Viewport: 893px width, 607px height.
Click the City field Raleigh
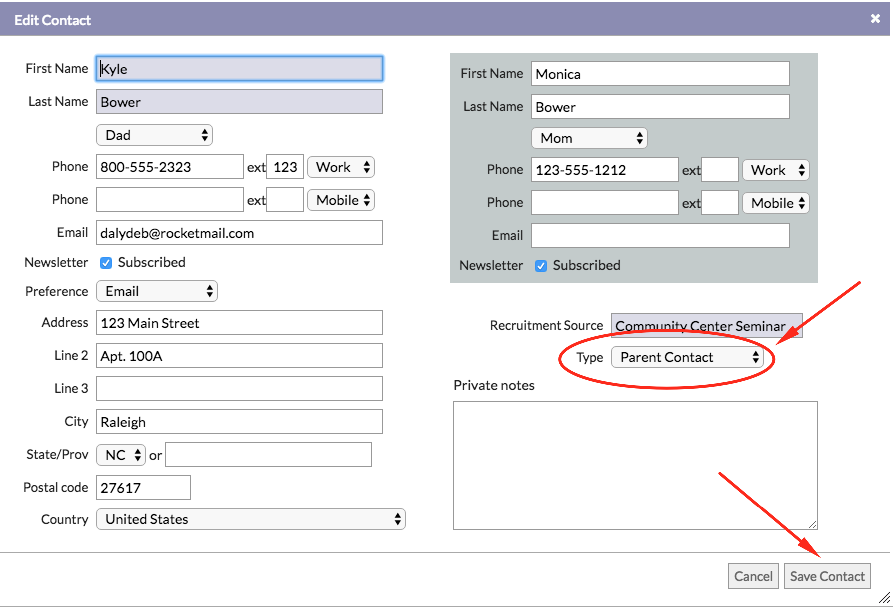(239, 422)
